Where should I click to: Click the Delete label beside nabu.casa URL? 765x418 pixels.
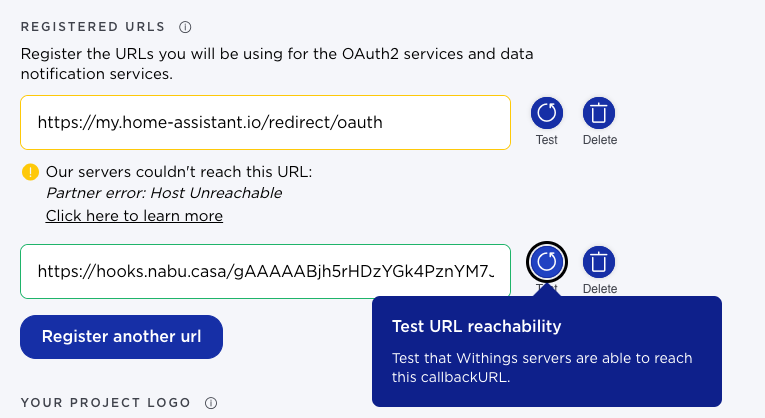pyautogui.click(x=600, y=289)
